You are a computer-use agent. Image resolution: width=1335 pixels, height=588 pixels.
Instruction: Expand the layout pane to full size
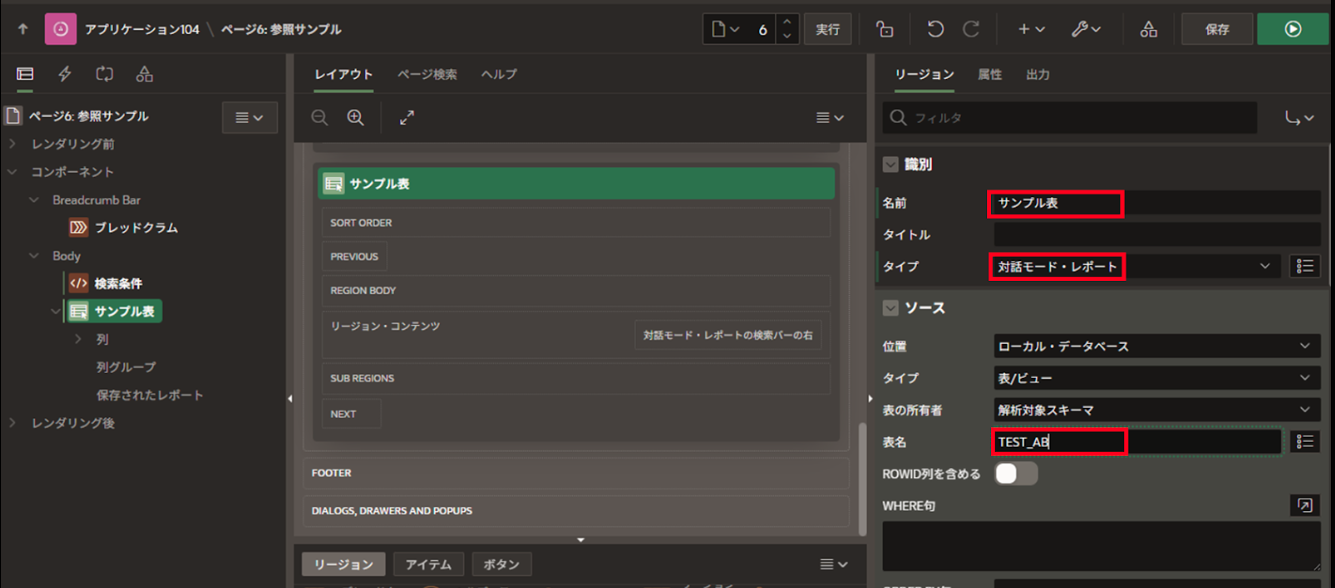click(407, 118)
